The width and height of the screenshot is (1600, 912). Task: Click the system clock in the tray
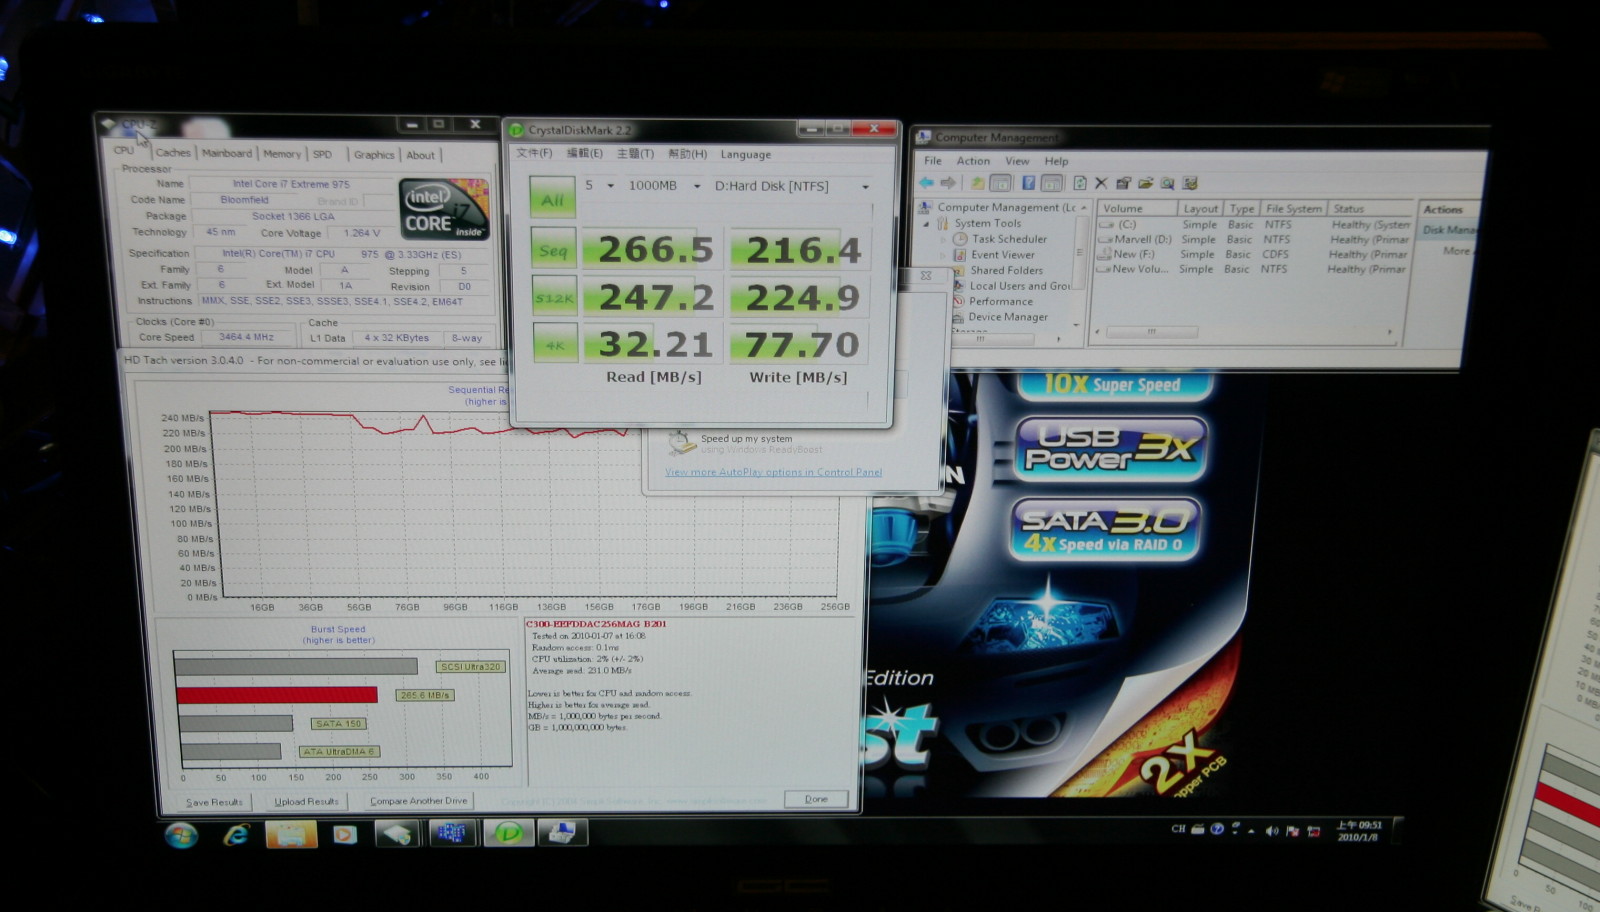click(1358, 831)
